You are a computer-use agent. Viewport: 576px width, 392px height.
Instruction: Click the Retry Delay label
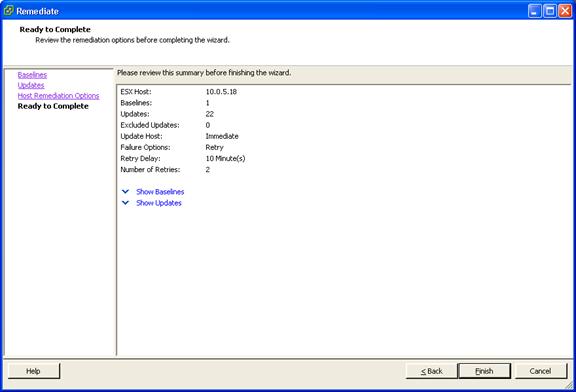point(140,158)
